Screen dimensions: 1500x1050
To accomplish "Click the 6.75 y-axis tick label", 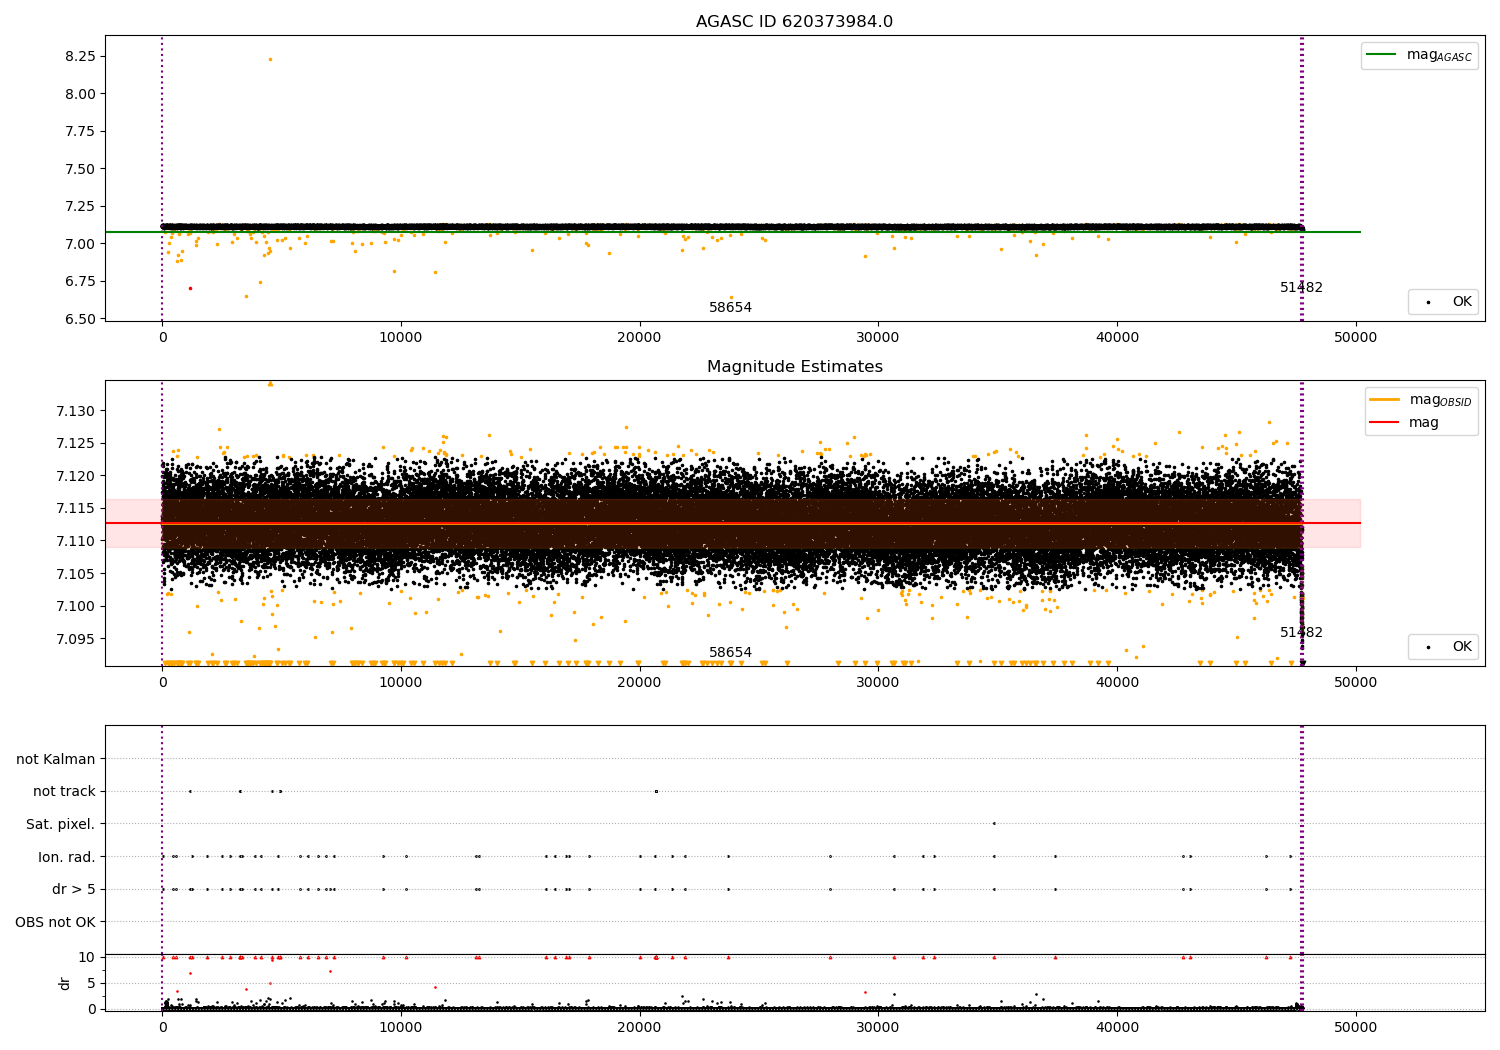I will click(79, 281).
